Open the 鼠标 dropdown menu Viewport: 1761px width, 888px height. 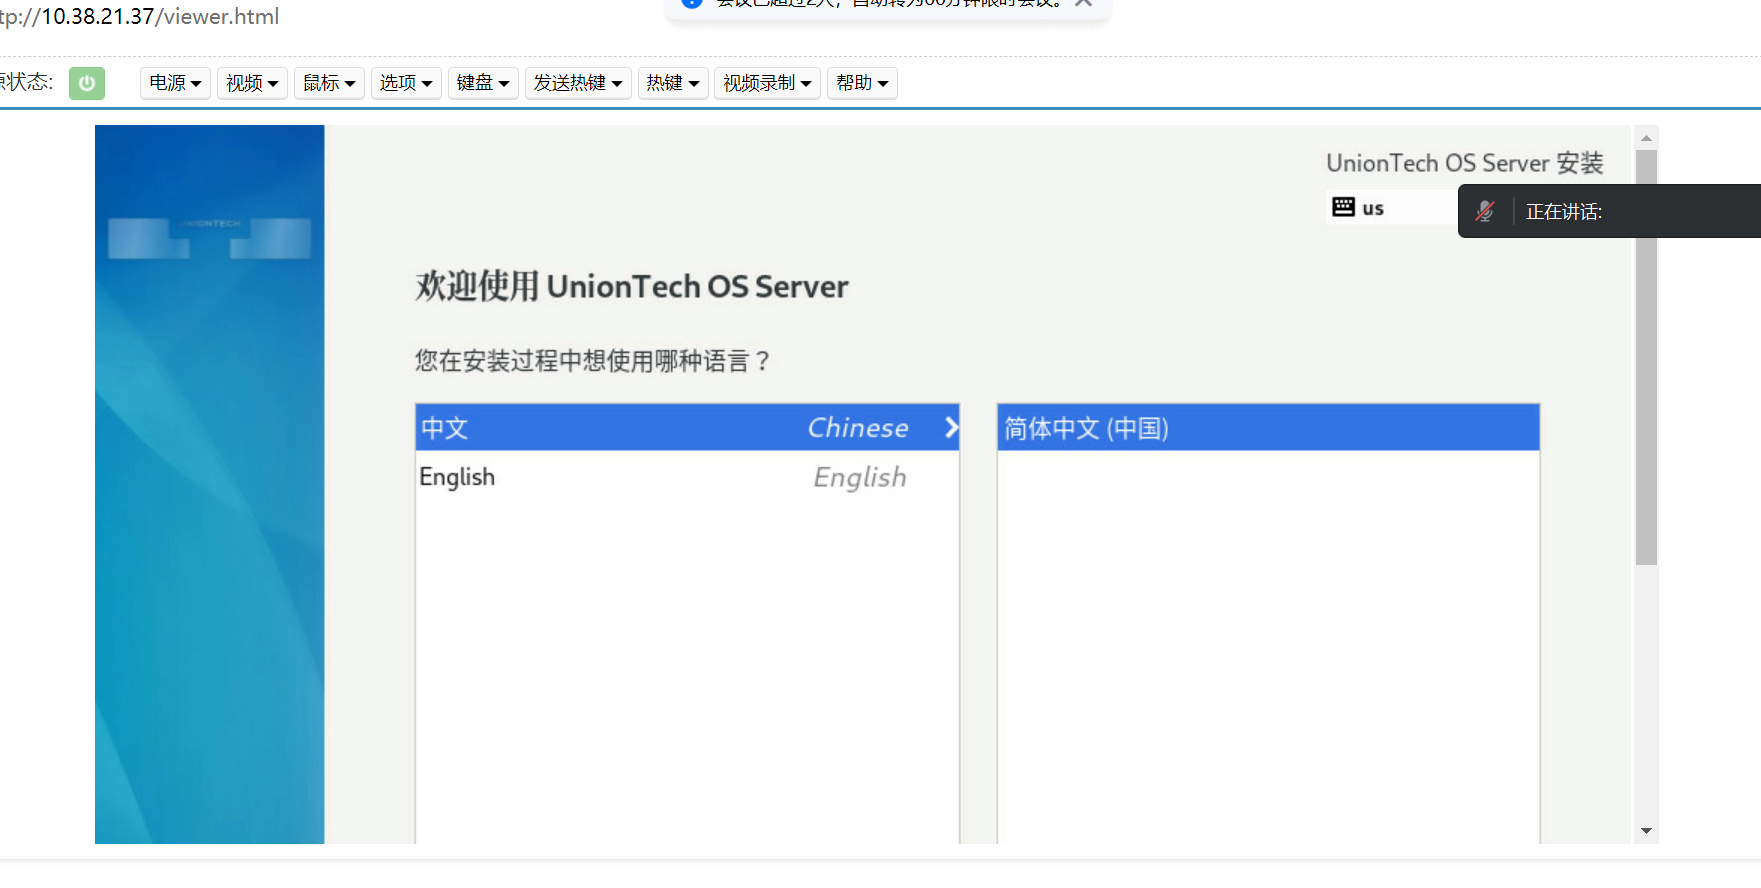tap(329, 83)
